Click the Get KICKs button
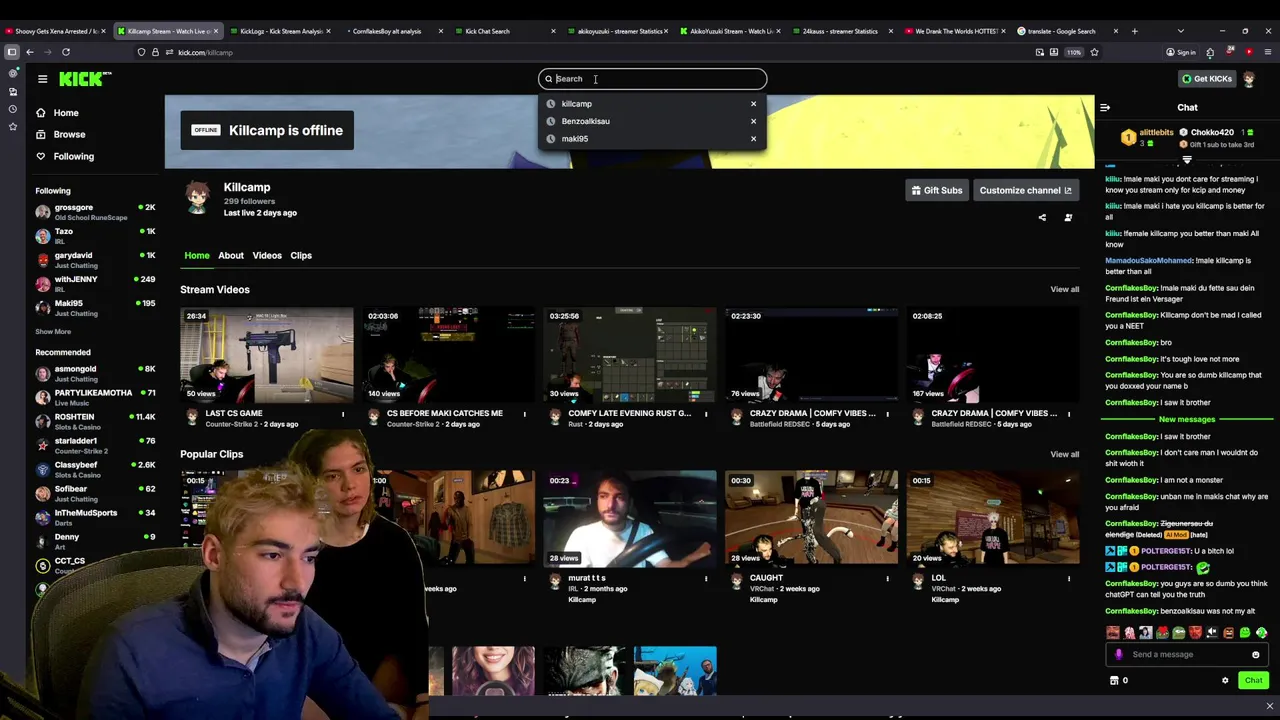1280x720 pixels. (1206, 79)
